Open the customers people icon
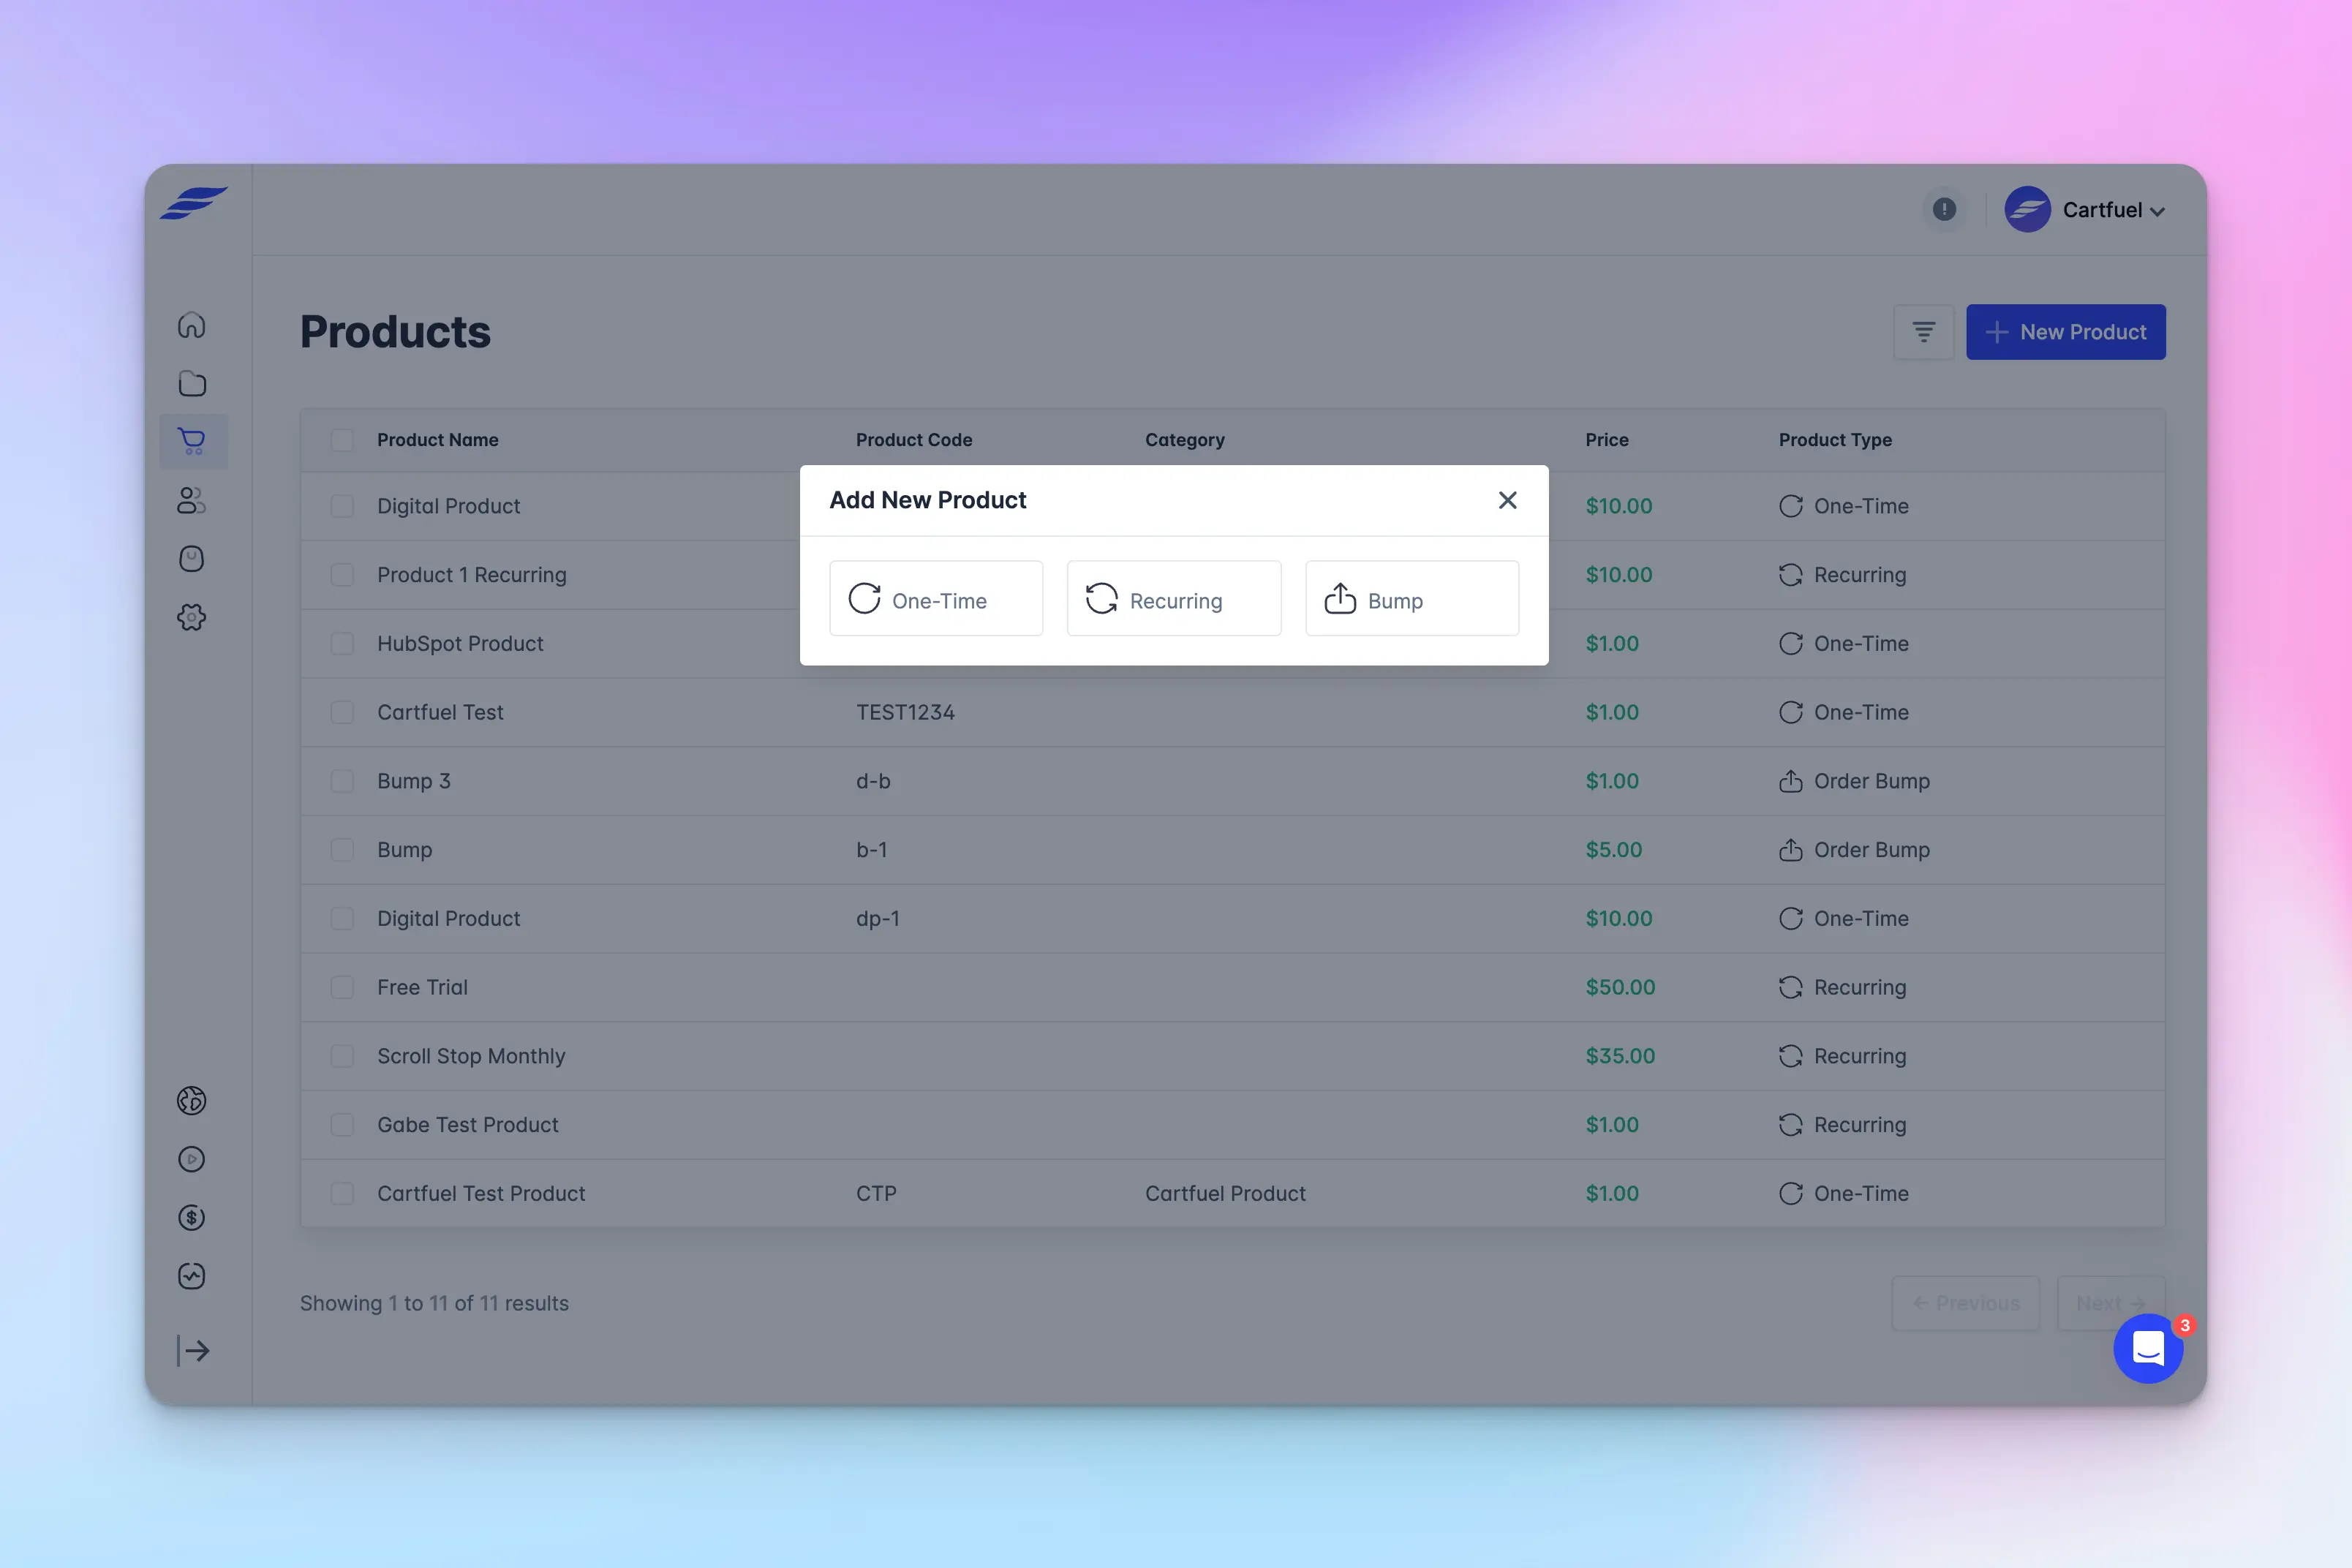This screenshot has height=1568, width=2352. pyautogui.click(x=192, y=500)
